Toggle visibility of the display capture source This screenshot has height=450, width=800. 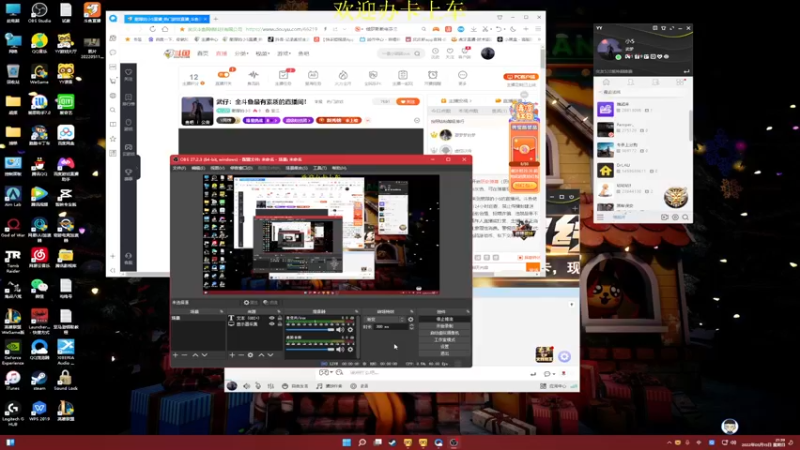click(x=272, y=324)
